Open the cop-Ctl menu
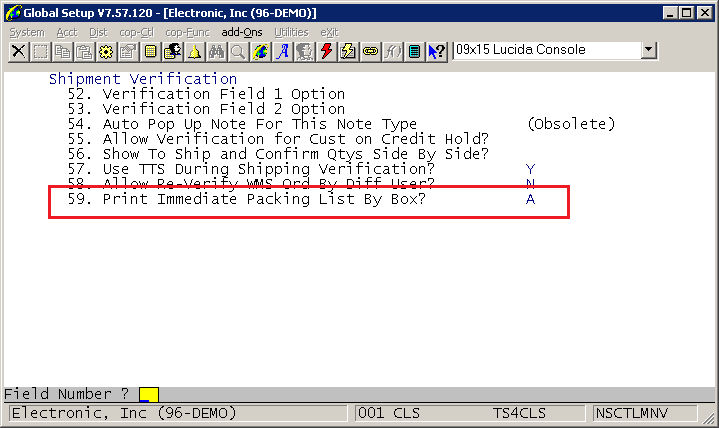719x428 pixels. (136, 32)
